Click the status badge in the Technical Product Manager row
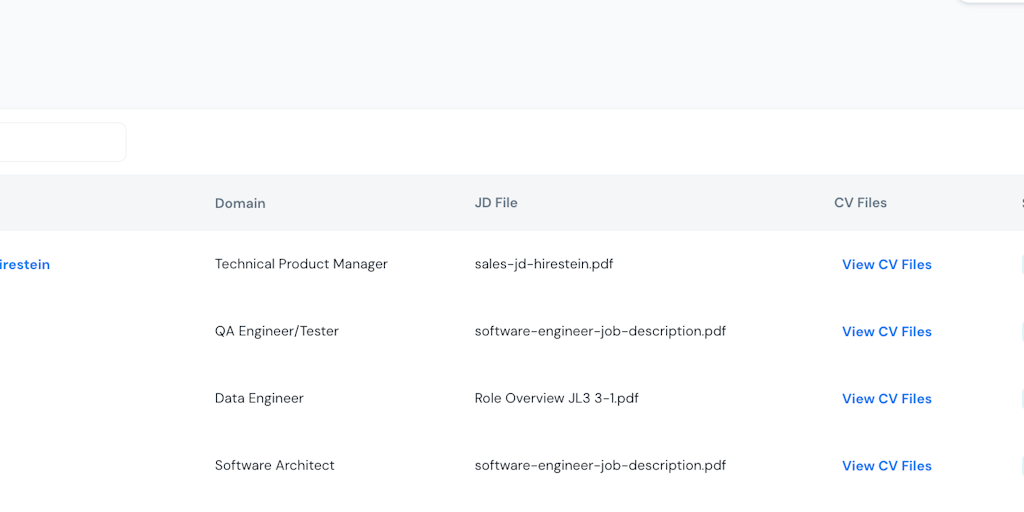The height and width of the screenshot is (512, 1024). pyautogui.click(x=1021, y=265)
